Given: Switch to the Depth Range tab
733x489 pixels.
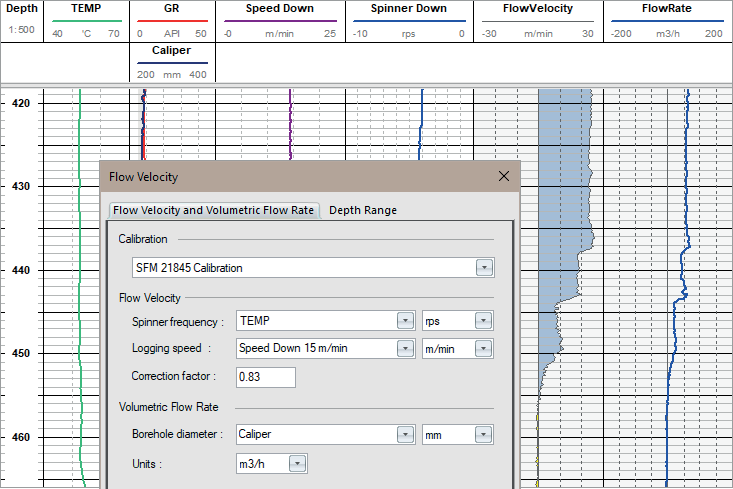Looking at the screenshot, I should (x=363, y=210).
